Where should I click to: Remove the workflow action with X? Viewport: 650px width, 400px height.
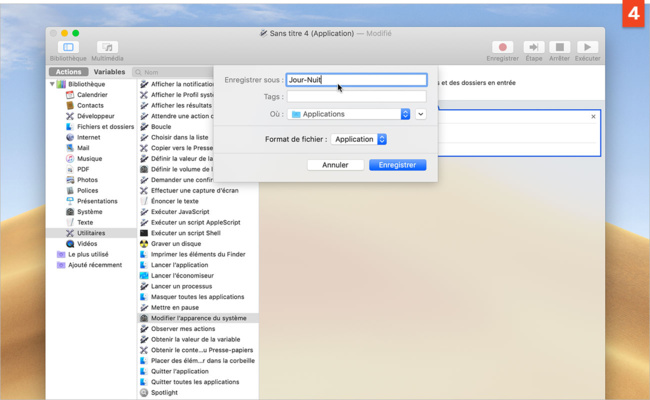point(593,116)
